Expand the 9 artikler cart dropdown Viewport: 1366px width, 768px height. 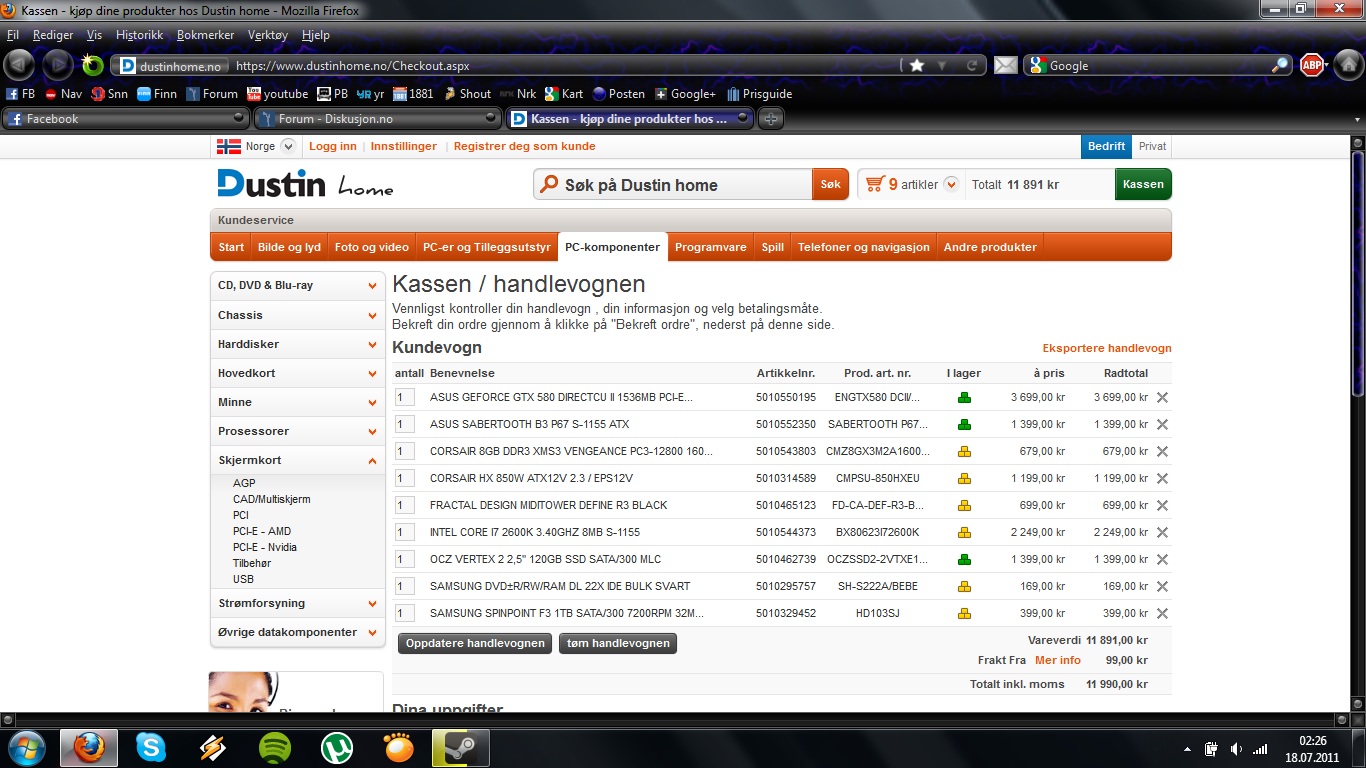coord(951,184)
